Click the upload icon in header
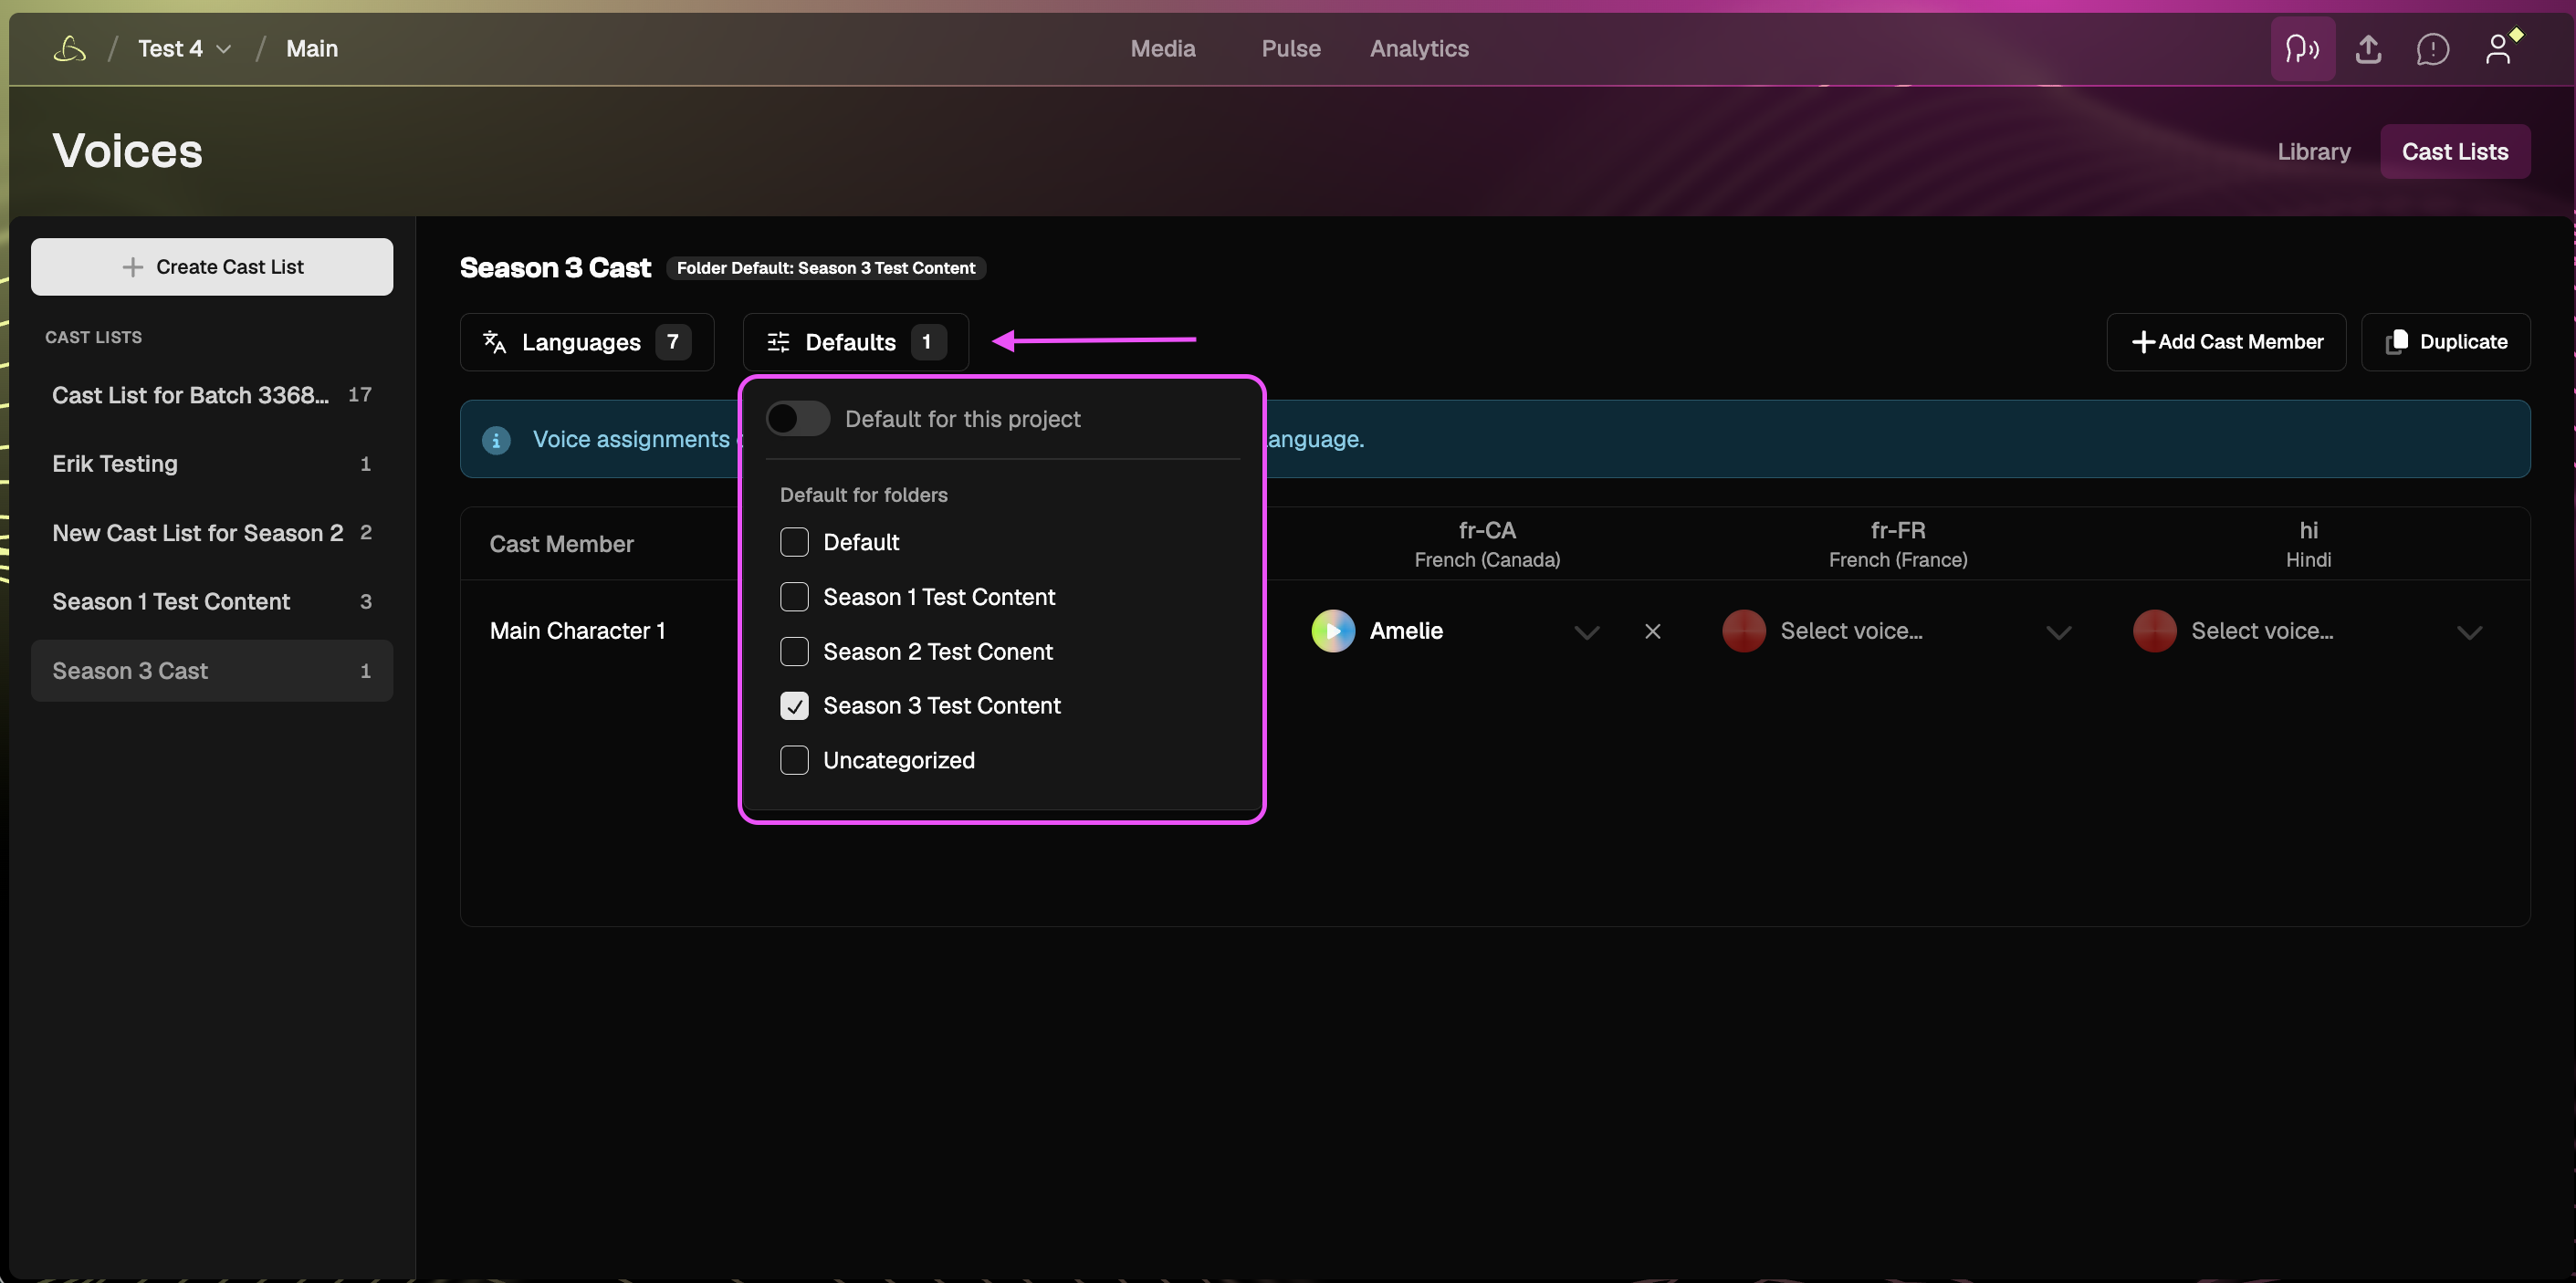This screenshot has height=1283, width=2576. [x=2368, y=48]
